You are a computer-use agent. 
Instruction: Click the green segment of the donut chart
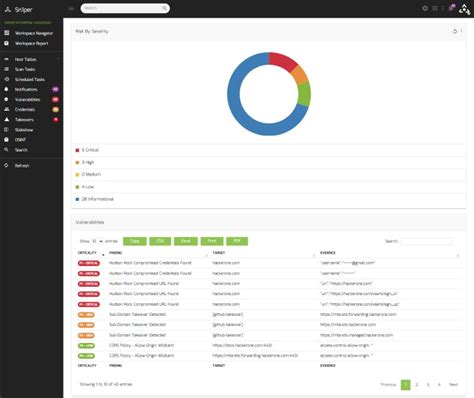(x=304, y=94)
